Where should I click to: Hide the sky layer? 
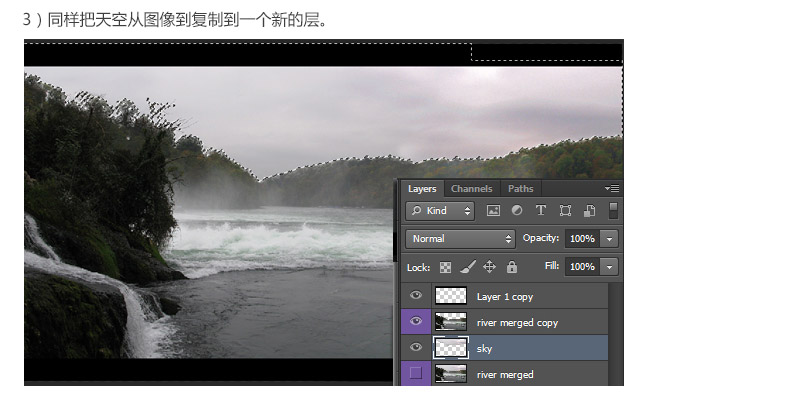pos(416,348)
